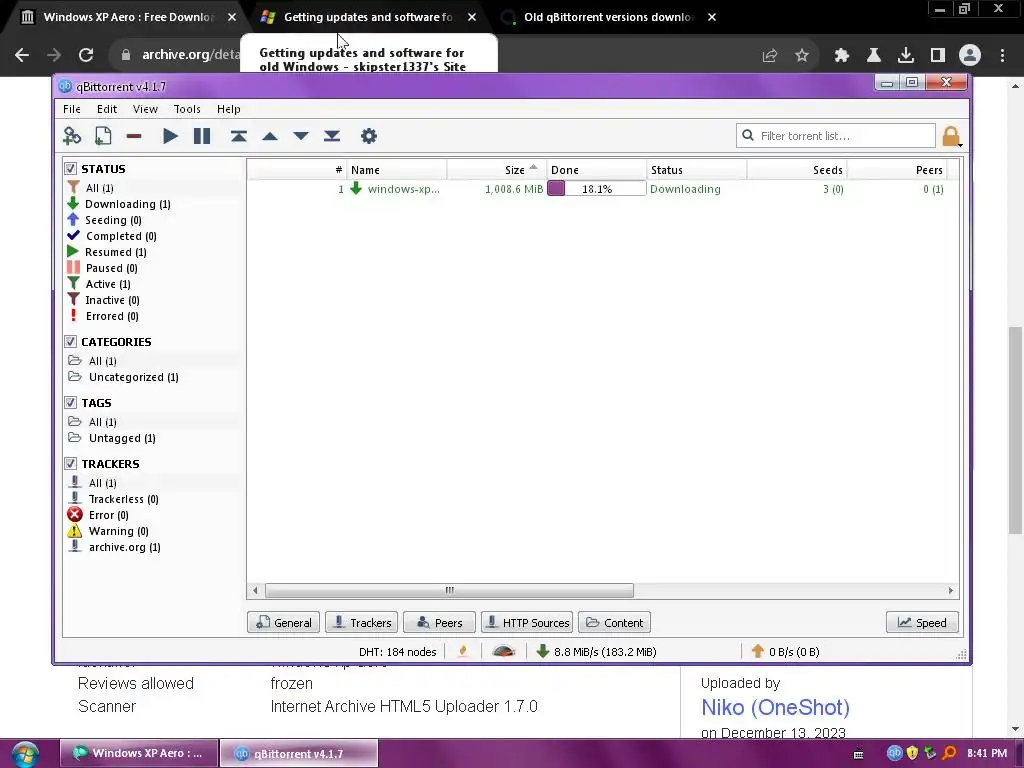Screen dimensions: 1024x768
Task: Click the horizontal scrollbar in the torrent list
Action: coord(449,590)
